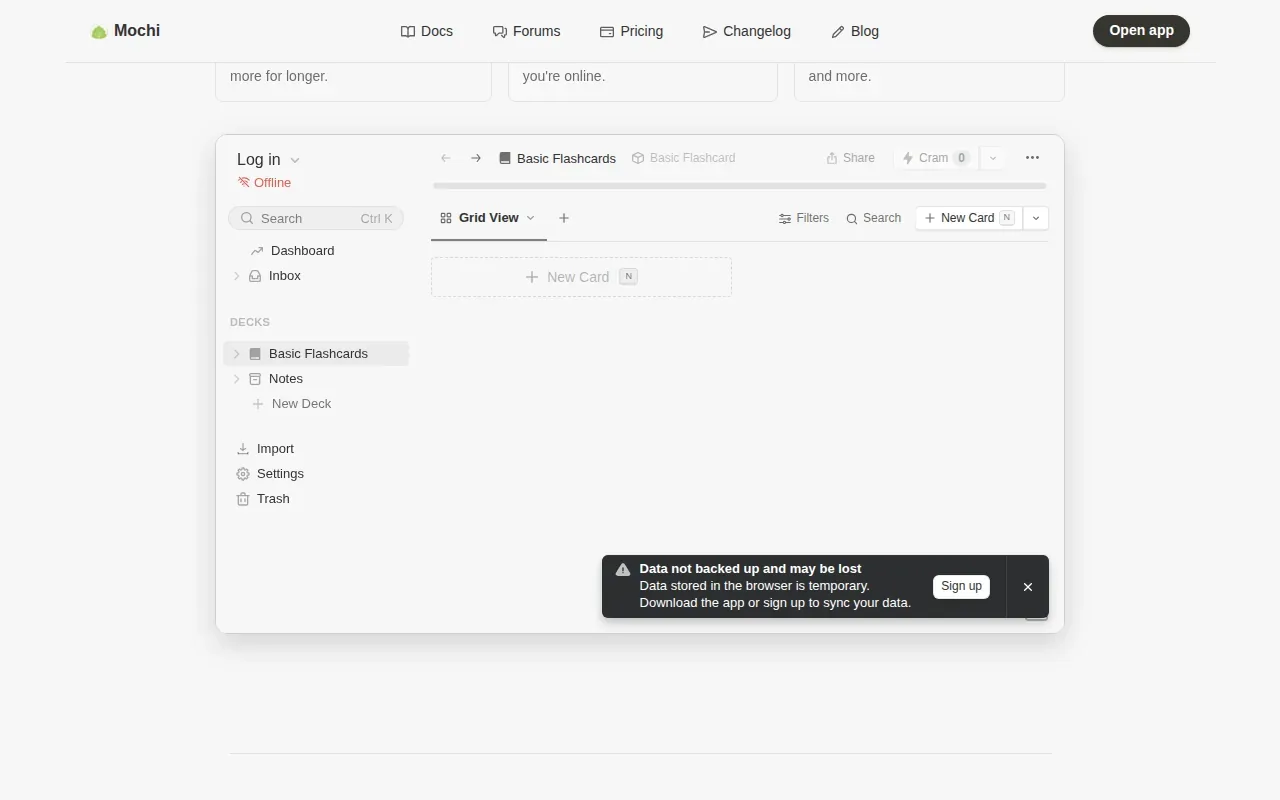
Task: Select the Basic Flashcards deck in sidebar
Action: pyautogui.click(x=317, y=354)
